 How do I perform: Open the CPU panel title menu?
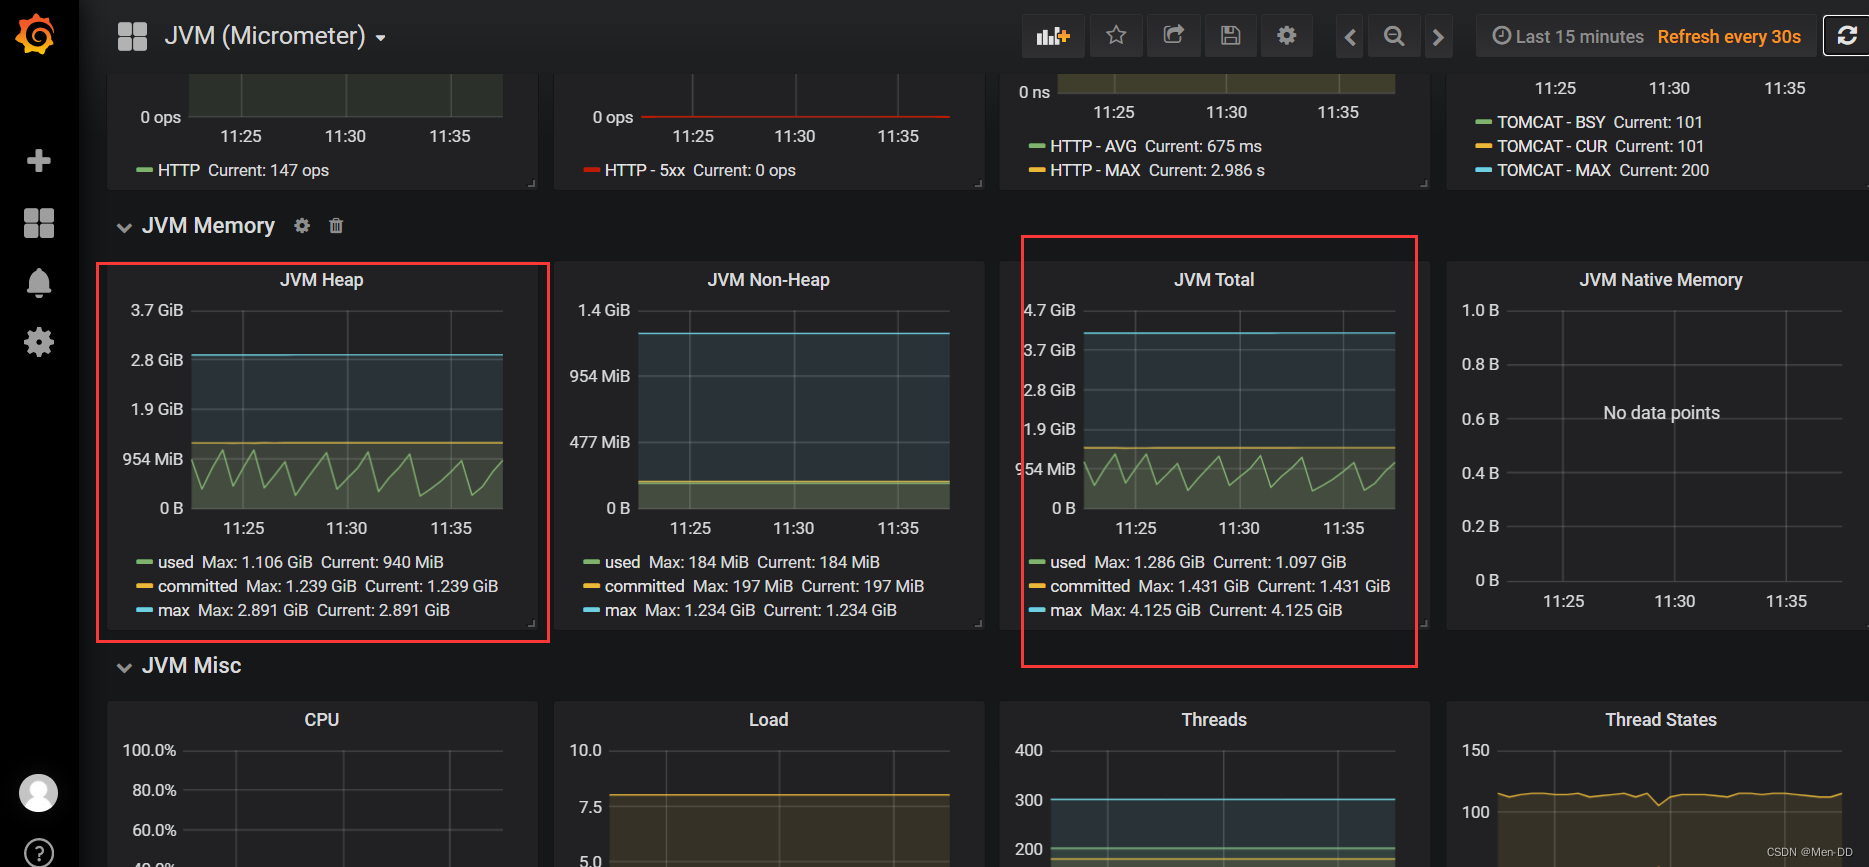click(322, 720)
